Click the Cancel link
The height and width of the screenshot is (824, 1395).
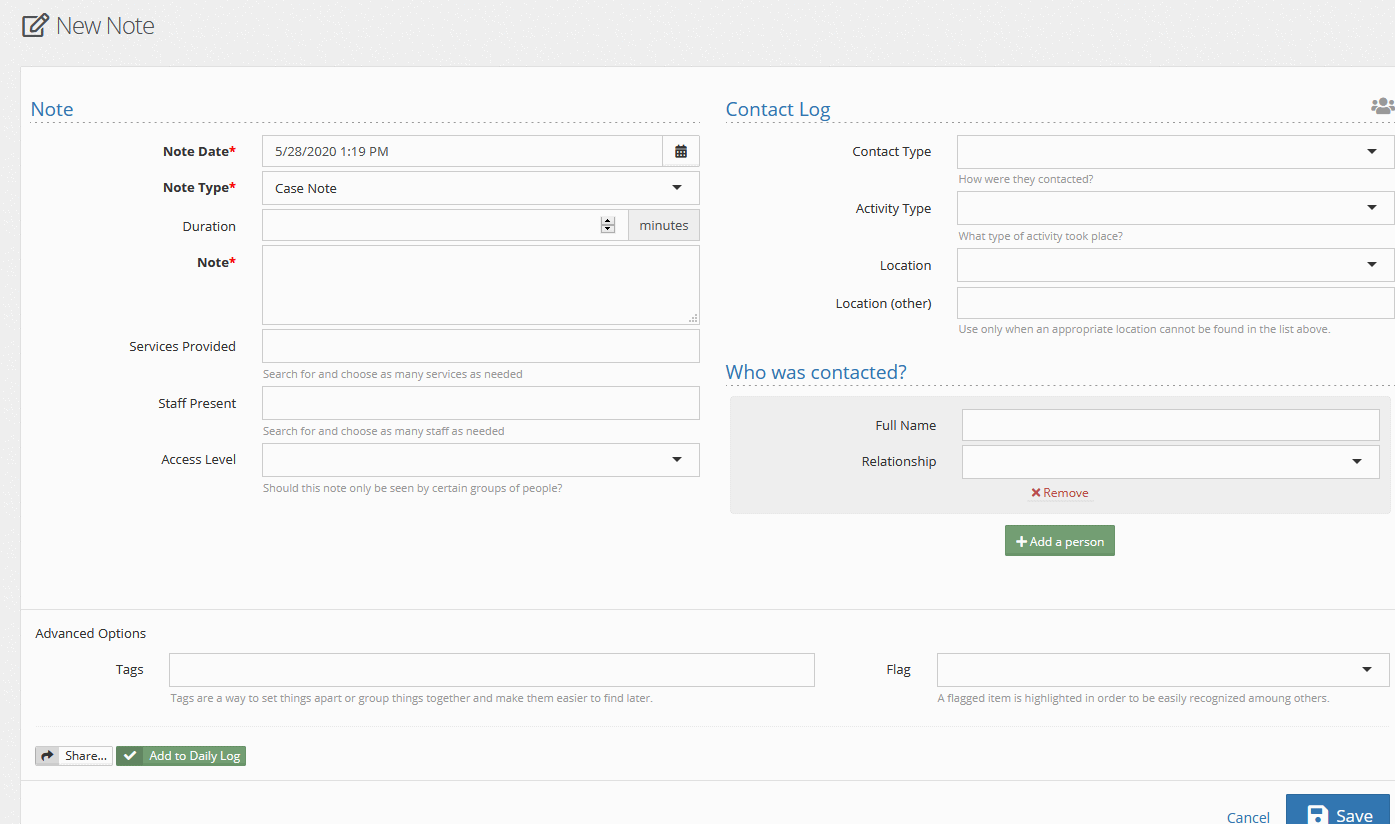(1247, 817)
